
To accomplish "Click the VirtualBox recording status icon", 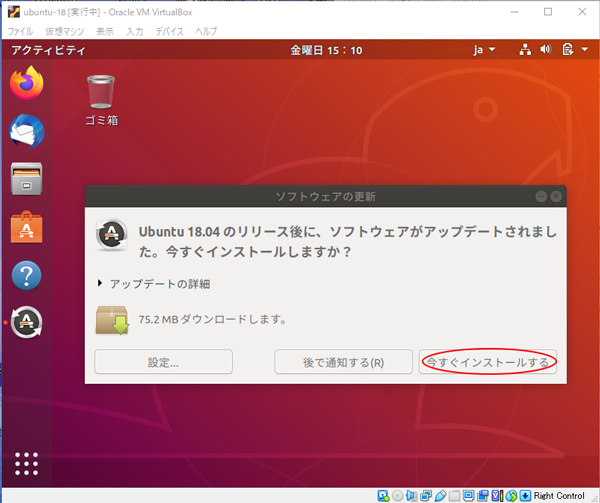I will point(483,496).
